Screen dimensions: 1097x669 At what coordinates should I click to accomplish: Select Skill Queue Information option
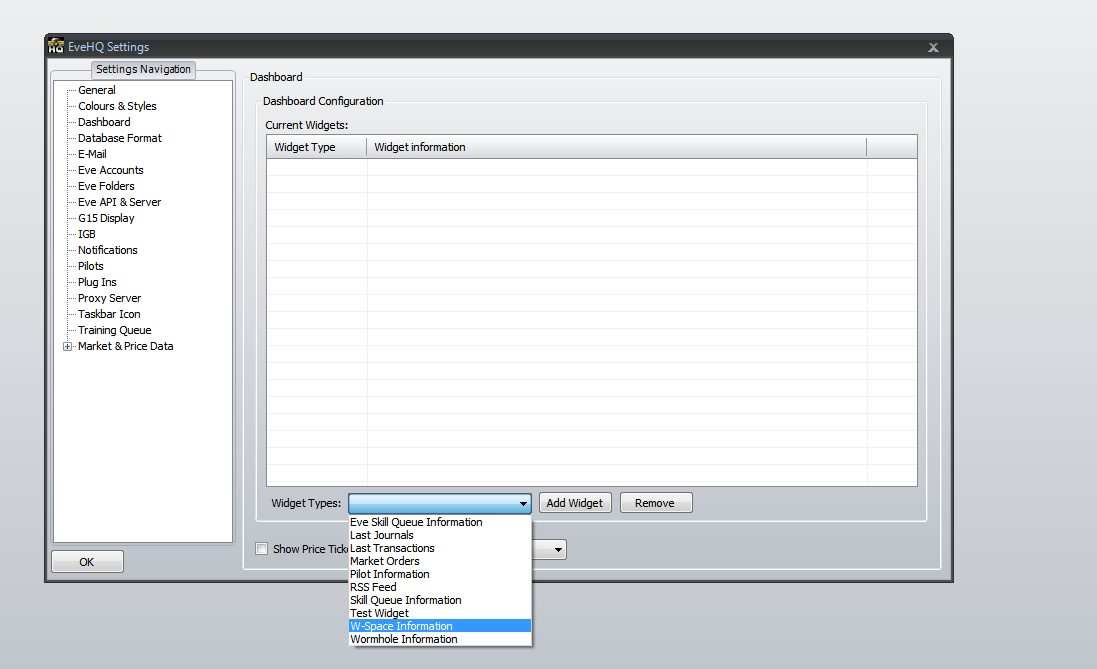tap(439, 600)
